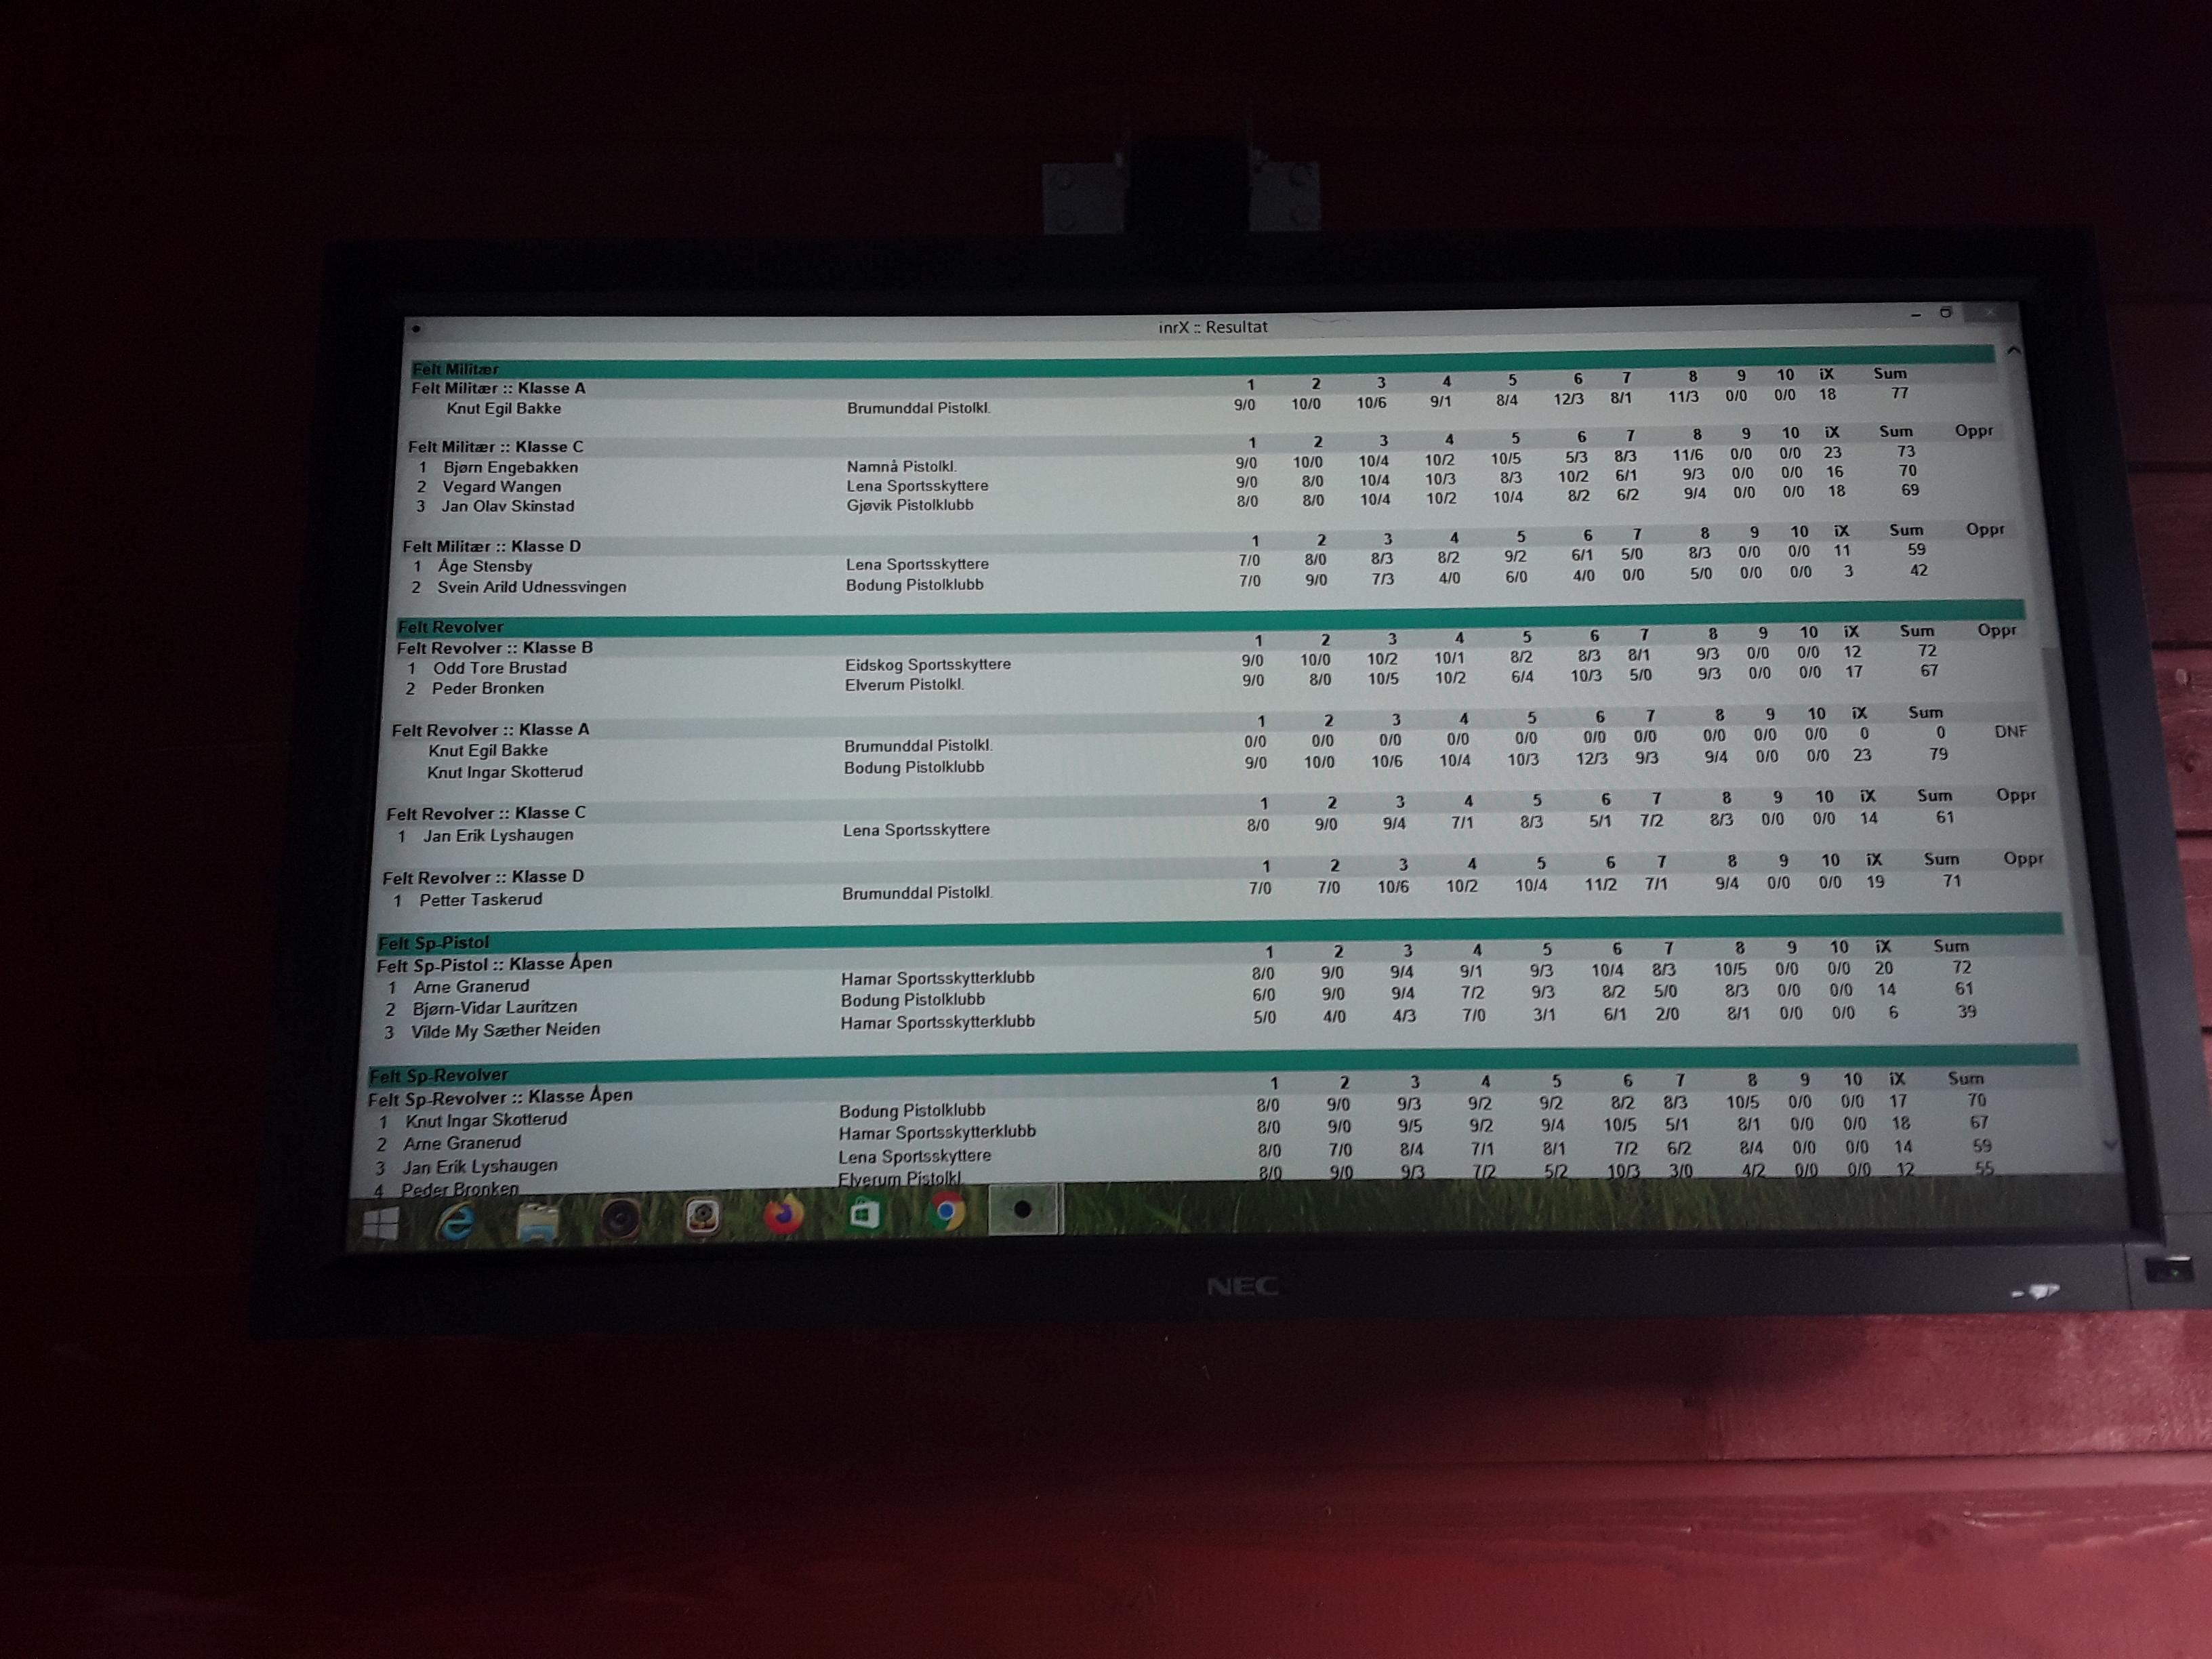Select the 'Felt Militær :: Klasse C' heading
The height and width of the screenshot is (1659, 2212).
(x=495, y=447)
